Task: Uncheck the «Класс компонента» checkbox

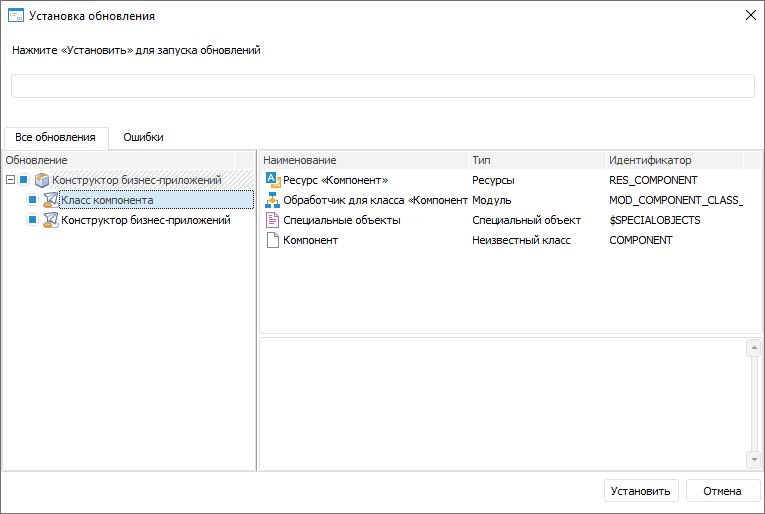Action: pos(33,200)
